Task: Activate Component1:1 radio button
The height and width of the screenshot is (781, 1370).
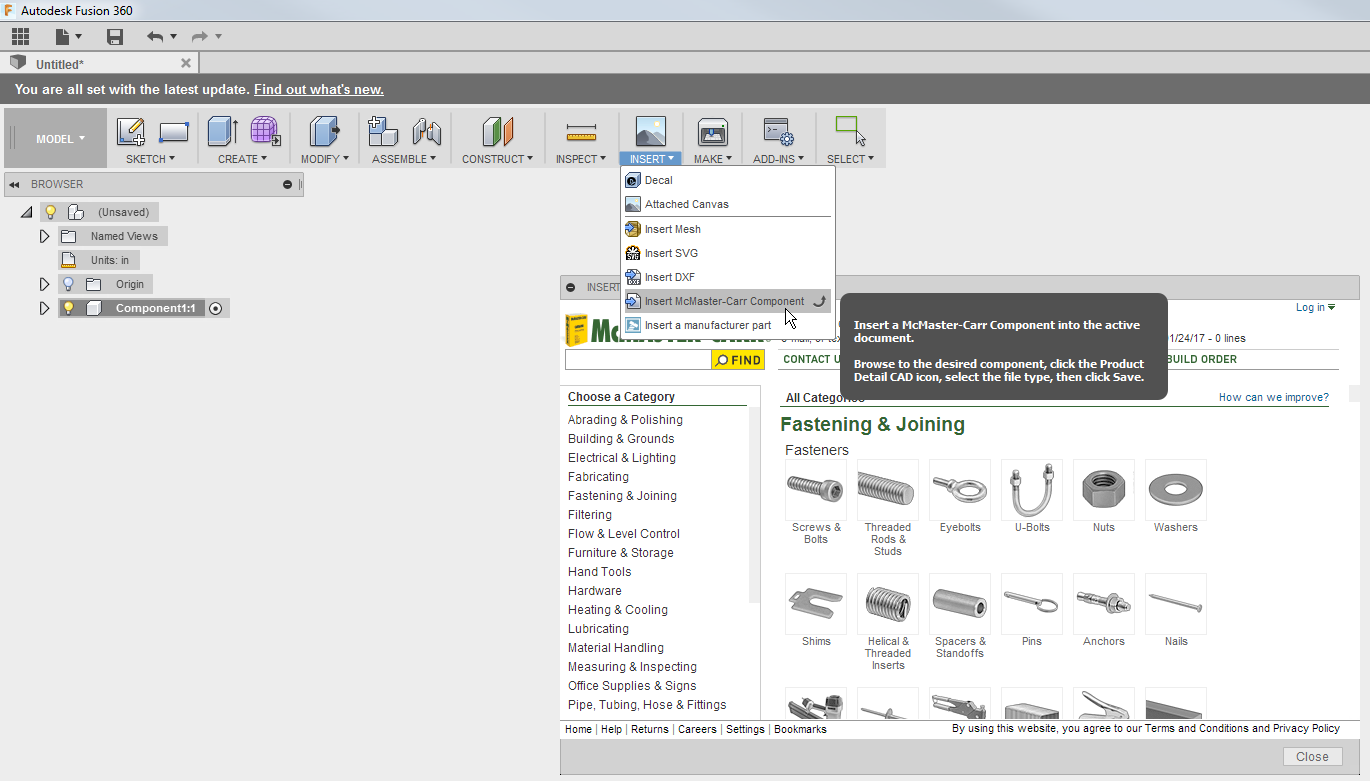Action: pos(215,308)
